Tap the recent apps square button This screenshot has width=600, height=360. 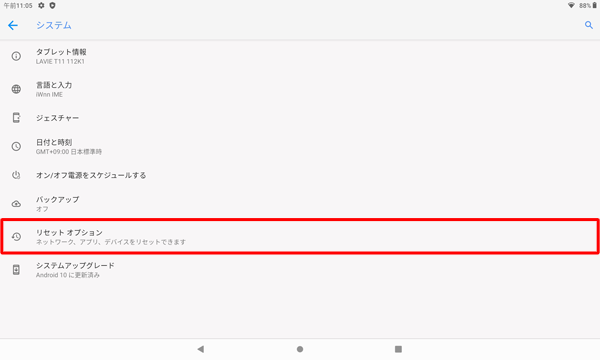click(398, 349)
